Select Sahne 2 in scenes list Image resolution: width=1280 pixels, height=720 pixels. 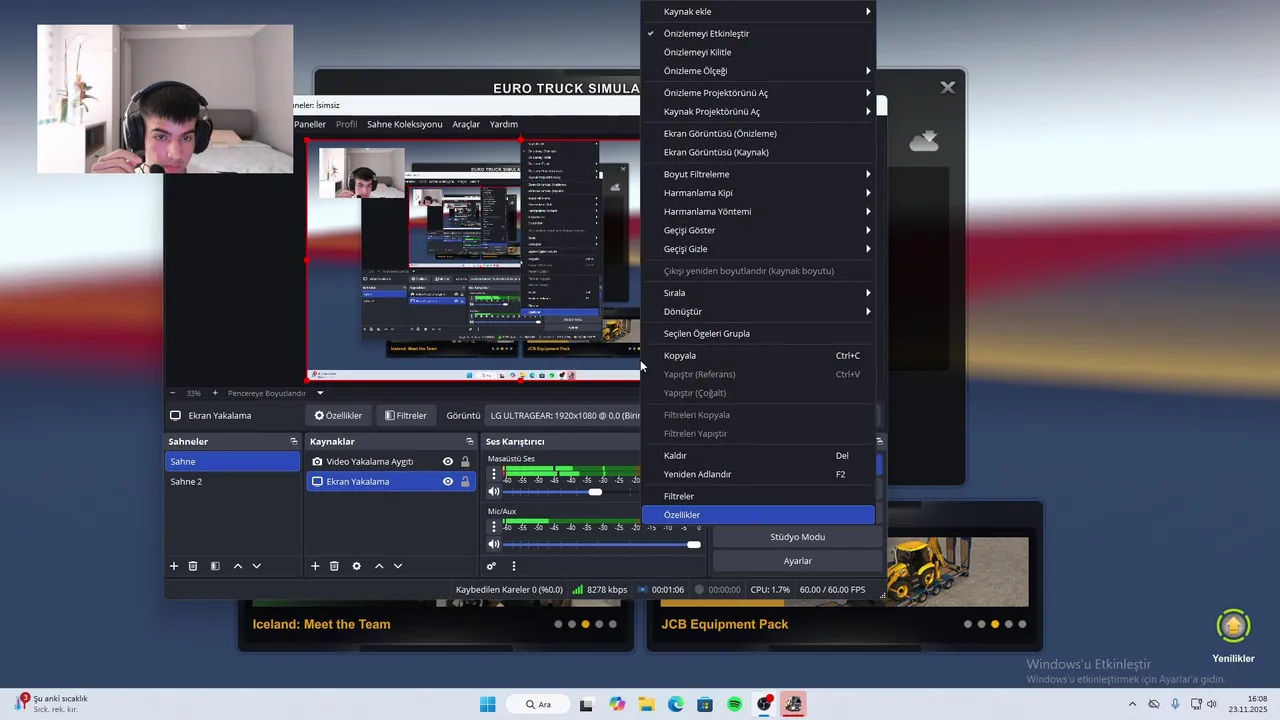click(232, 481)
